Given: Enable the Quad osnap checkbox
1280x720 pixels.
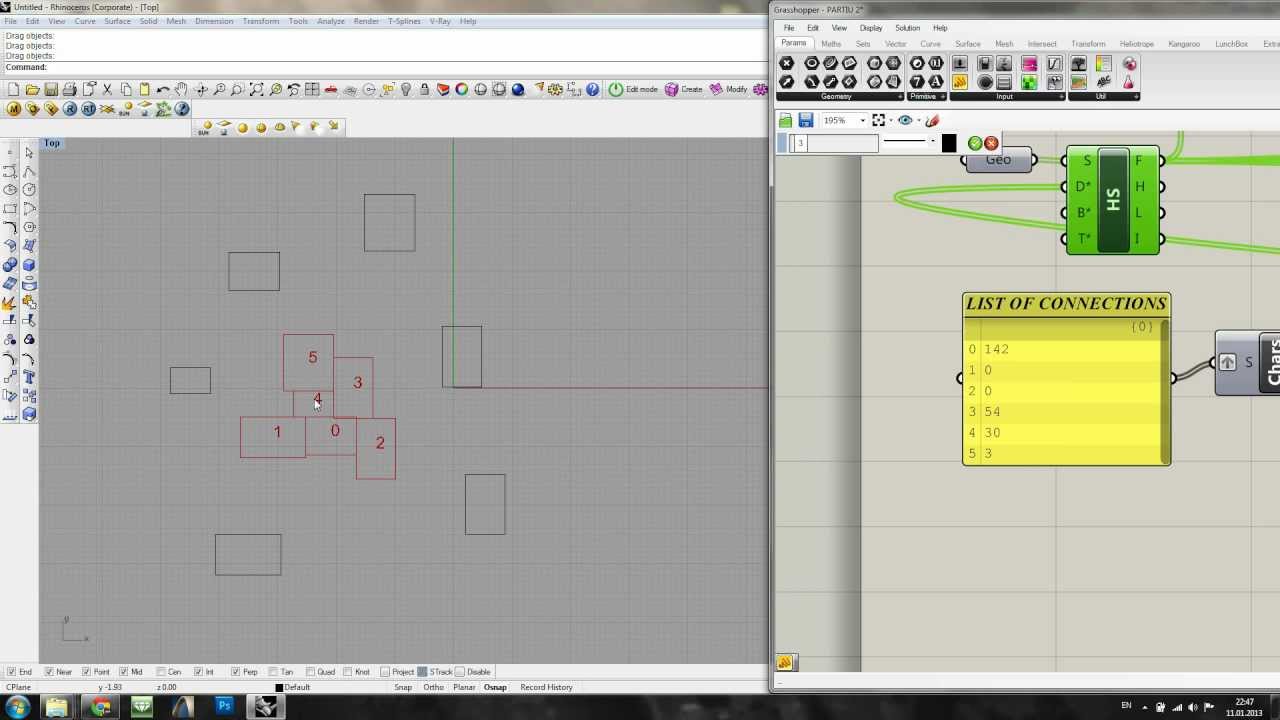Looking at the screenshot, I should pyautogui.click(x=311, y=672).
